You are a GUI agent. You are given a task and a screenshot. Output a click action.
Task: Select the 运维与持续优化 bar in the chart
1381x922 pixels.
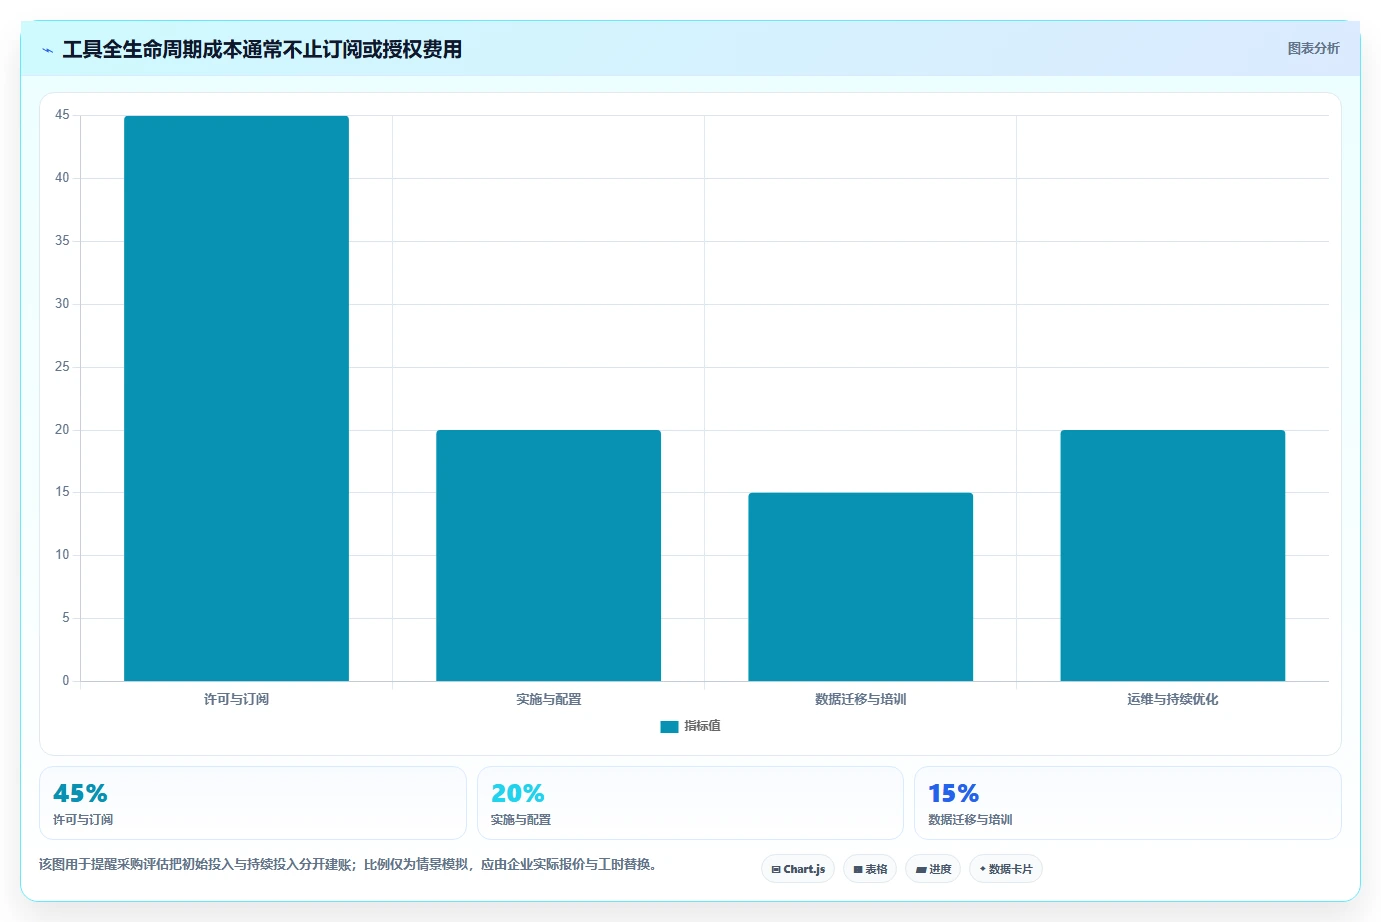[1172, 556]
